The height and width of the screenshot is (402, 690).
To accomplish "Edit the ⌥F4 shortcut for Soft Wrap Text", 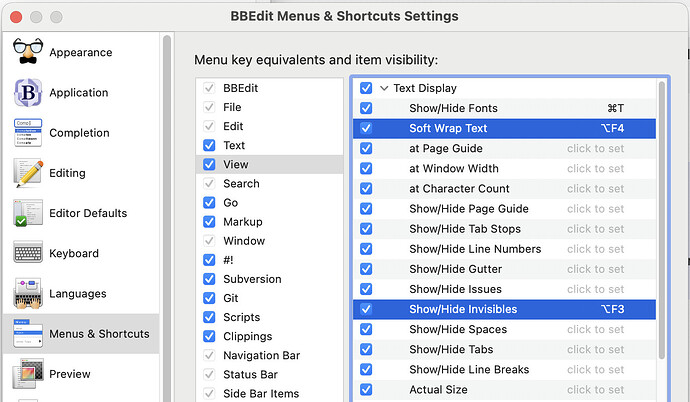I will point(613,128).
